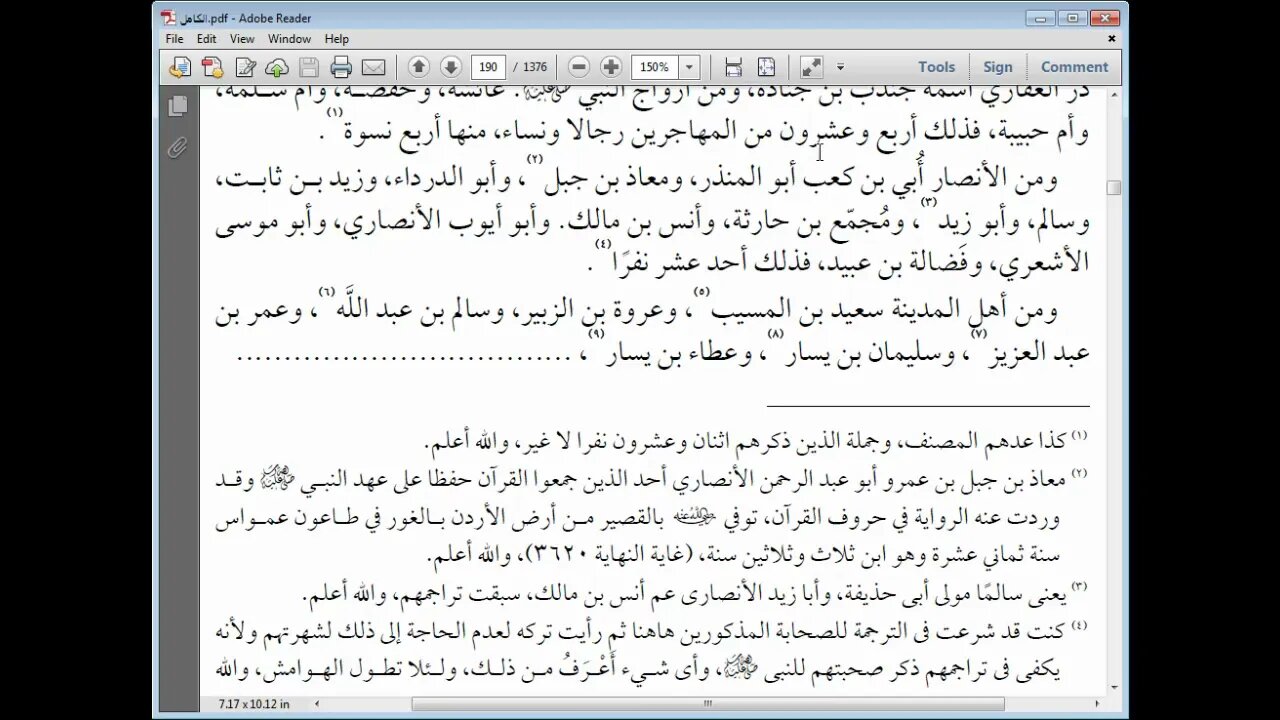Open the Help menu
The image size is (1280, 720).
coord(337,39)
